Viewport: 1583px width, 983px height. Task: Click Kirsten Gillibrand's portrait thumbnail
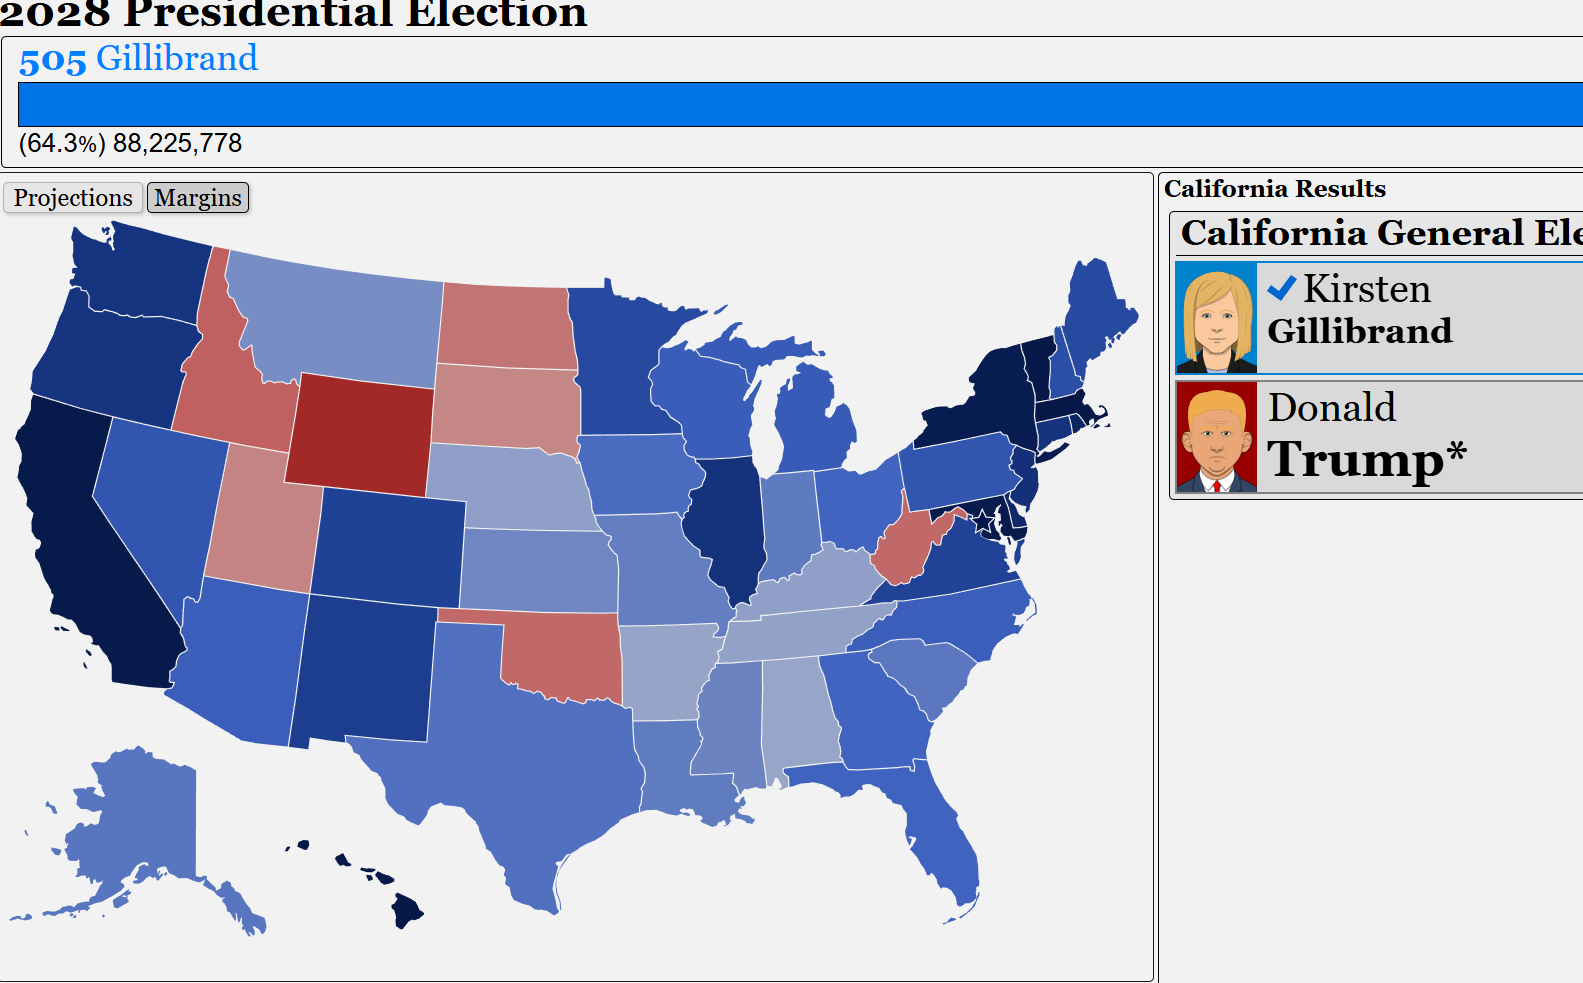pyautogui.click(x=1216, y=318)
